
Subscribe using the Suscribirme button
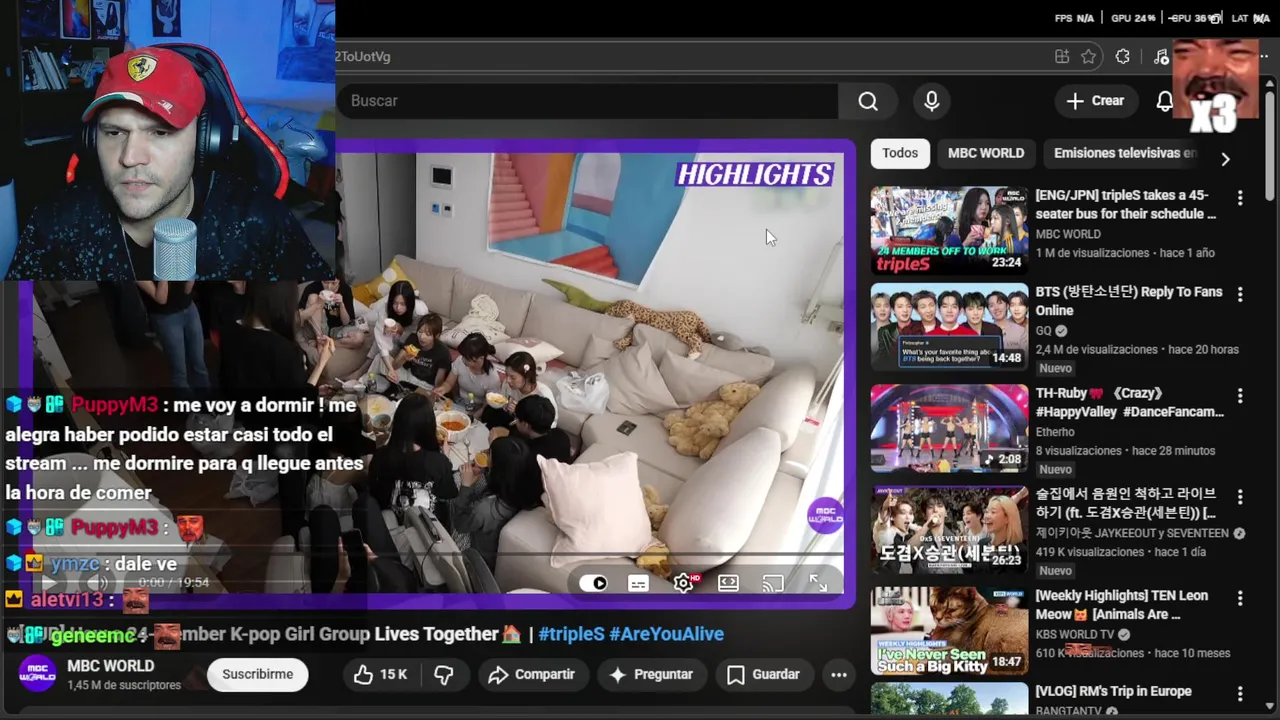coord(258,675)
